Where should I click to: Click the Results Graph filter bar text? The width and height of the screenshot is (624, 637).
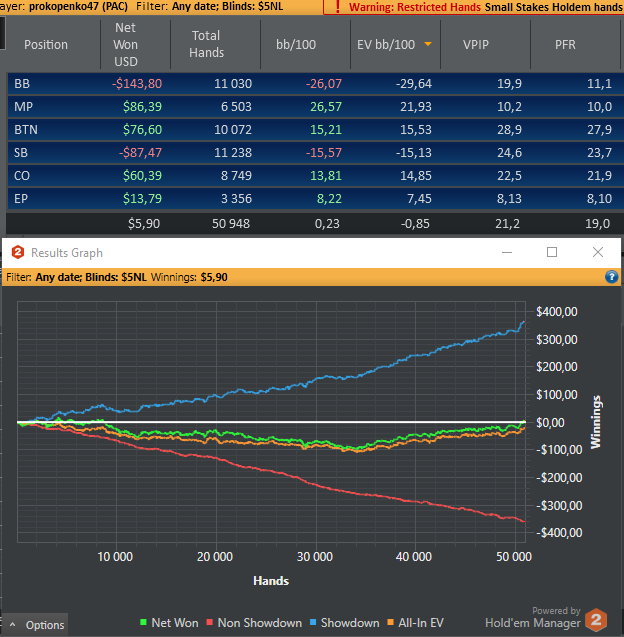click(x=117, y=277)
